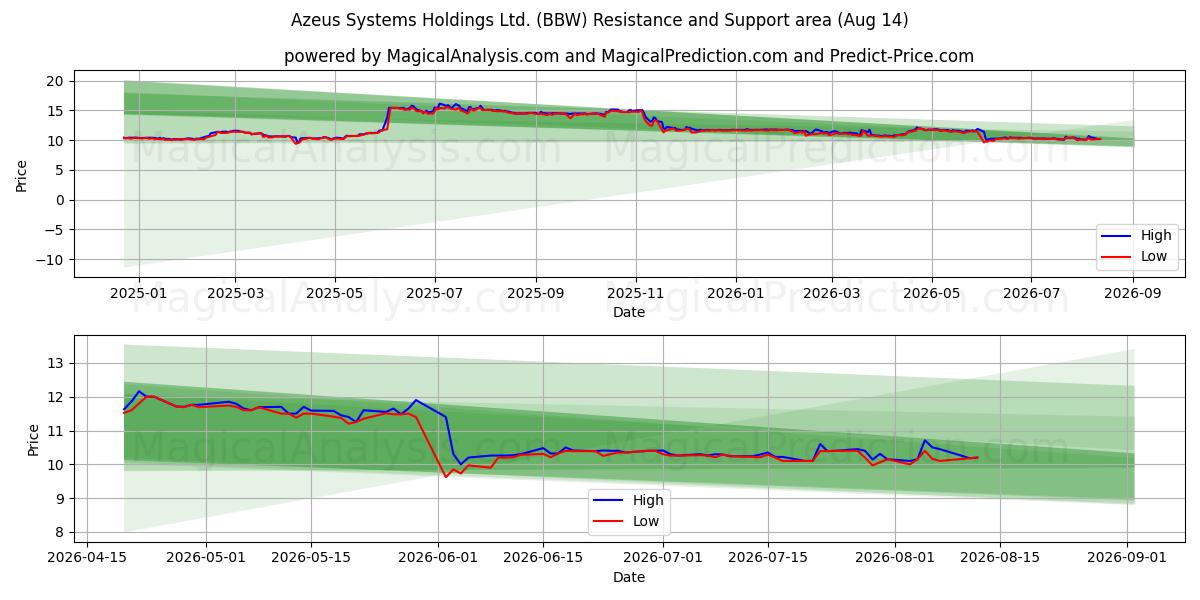Click the '2026-09' x-axis label in top chart
1200x600 pixels.
(1134, 293)
